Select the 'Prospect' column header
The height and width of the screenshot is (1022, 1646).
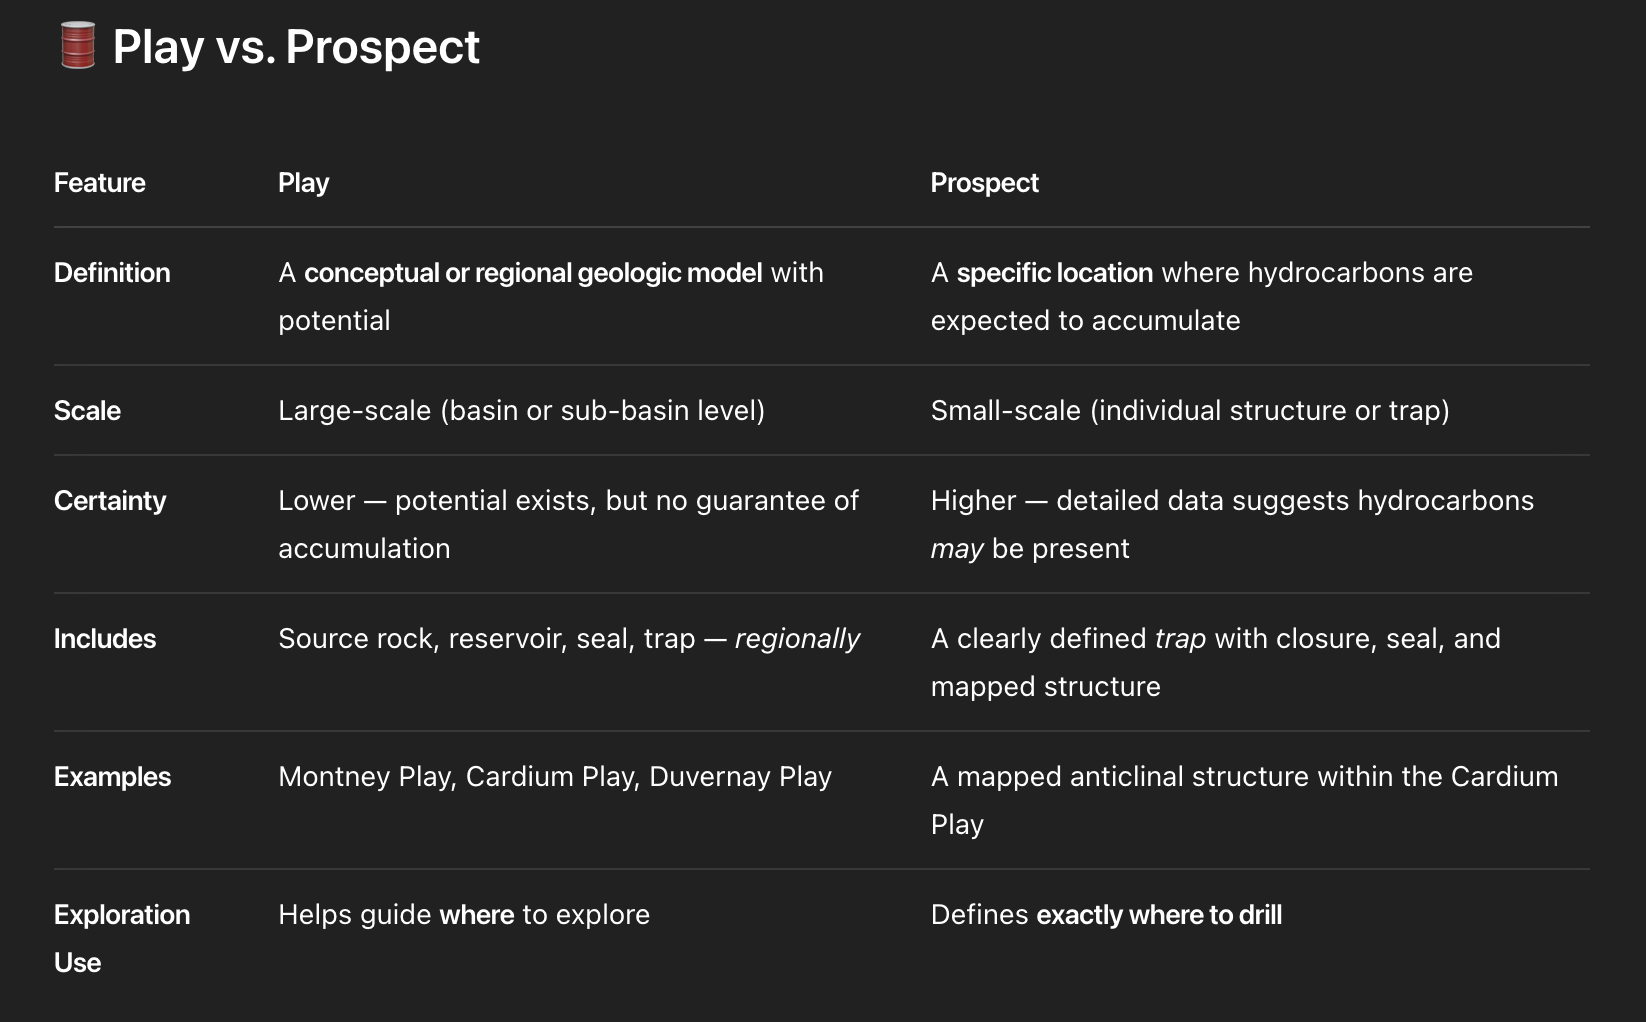985,183
